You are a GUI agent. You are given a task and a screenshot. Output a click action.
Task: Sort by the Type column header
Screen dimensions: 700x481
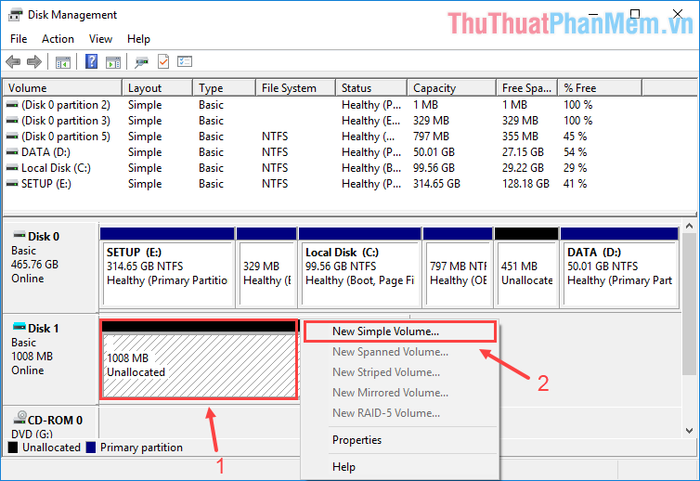[224, 88]
